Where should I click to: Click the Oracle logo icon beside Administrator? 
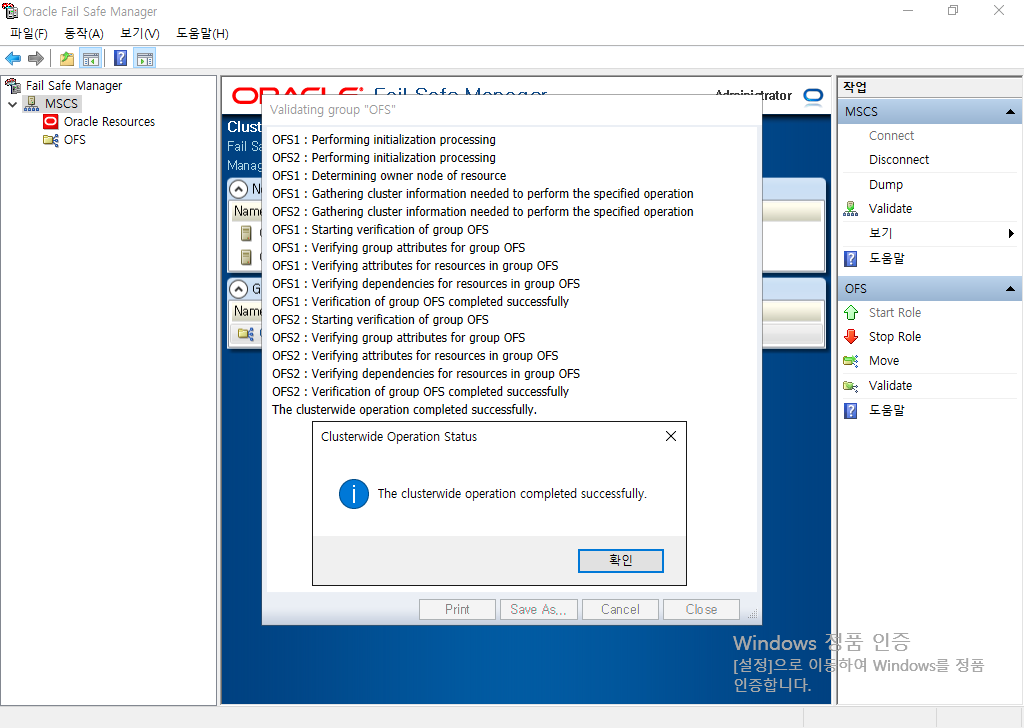[x=813, y=97]
